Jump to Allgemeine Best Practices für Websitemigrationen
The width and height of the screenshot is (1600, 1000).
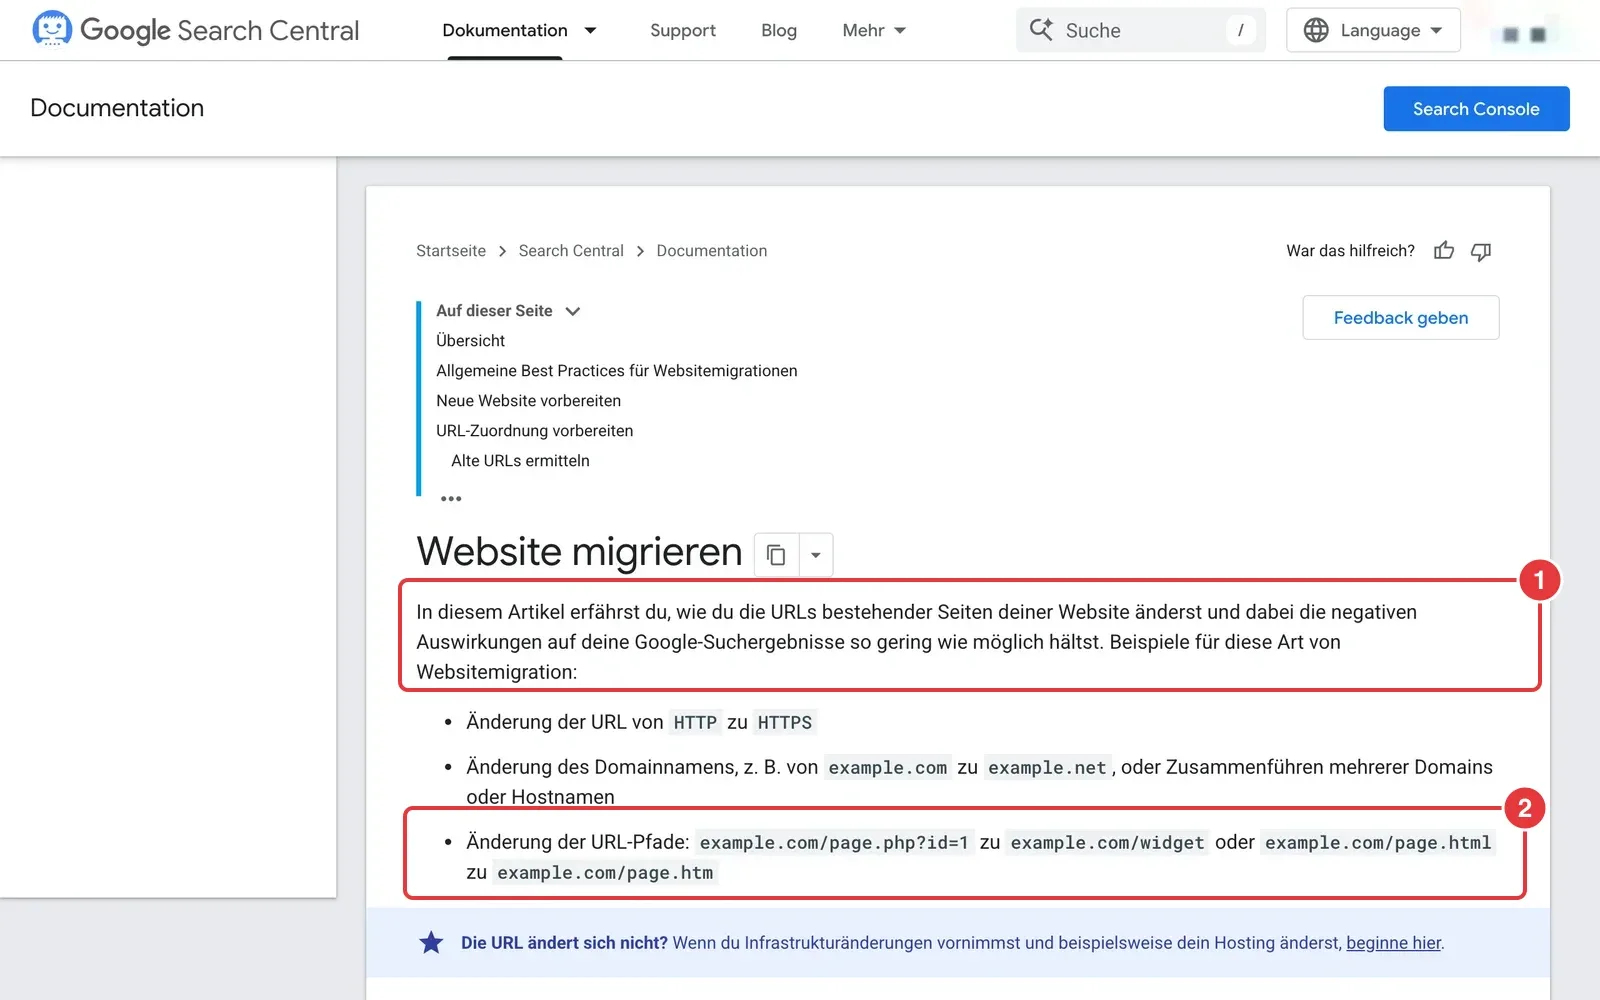pos(617,371)
